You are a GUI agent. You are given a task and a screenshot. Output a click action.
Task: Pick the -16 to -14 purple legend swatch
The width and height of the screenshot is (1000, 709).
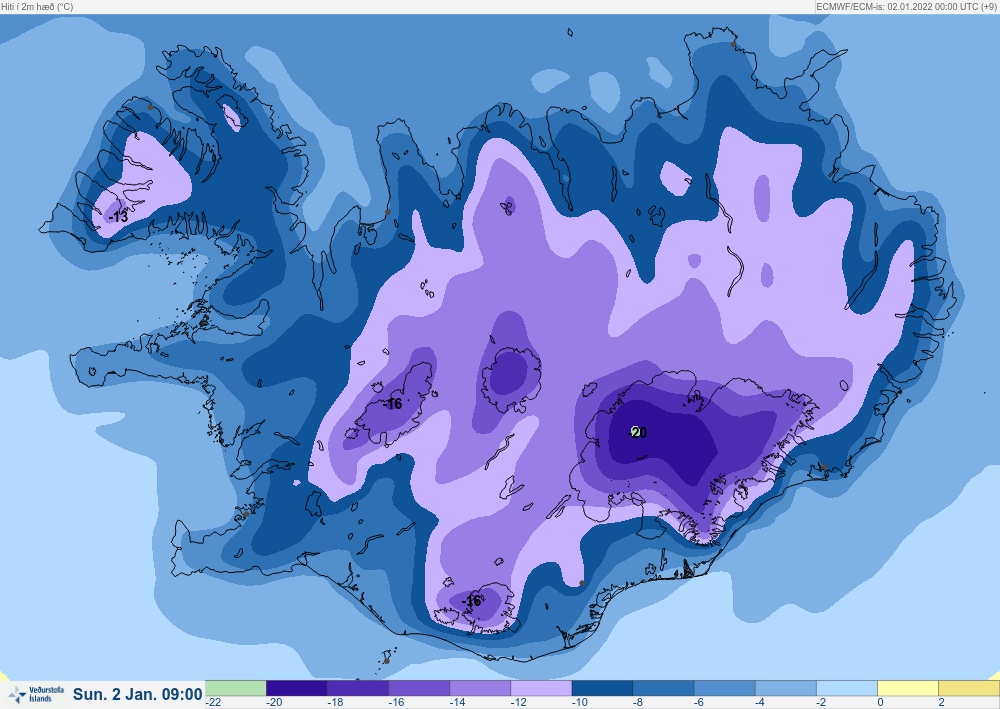pyautogui.click(x=419, y=688)
